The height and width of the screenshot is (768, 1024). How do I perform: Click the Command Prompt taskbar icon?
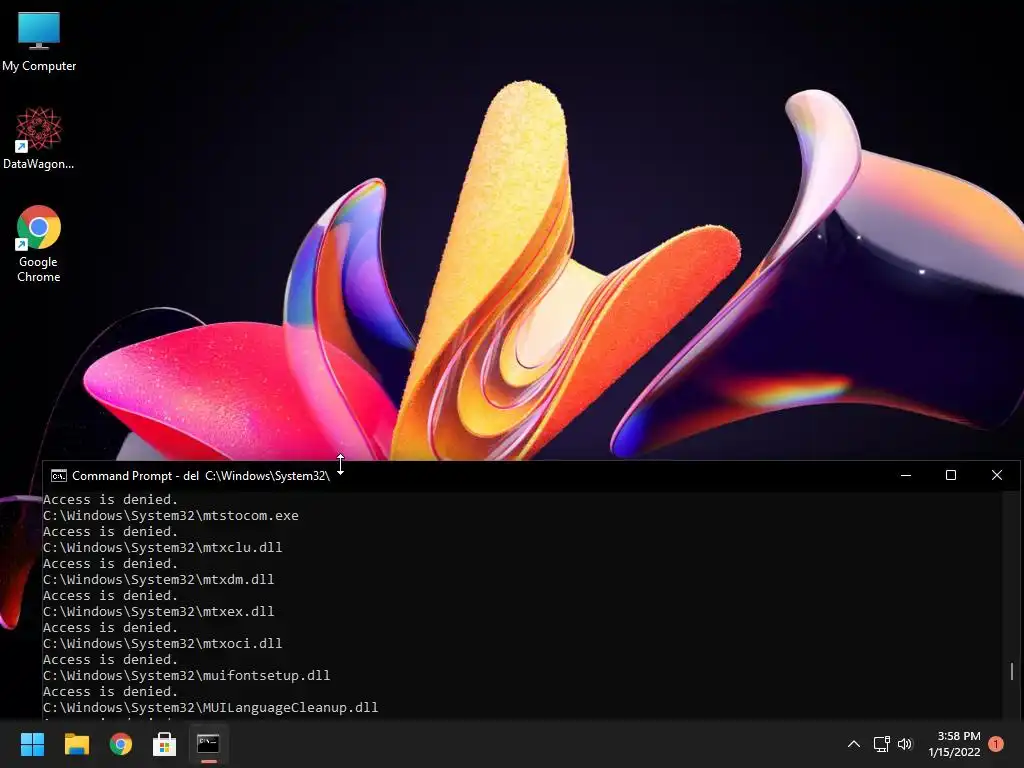coord(208,744)
